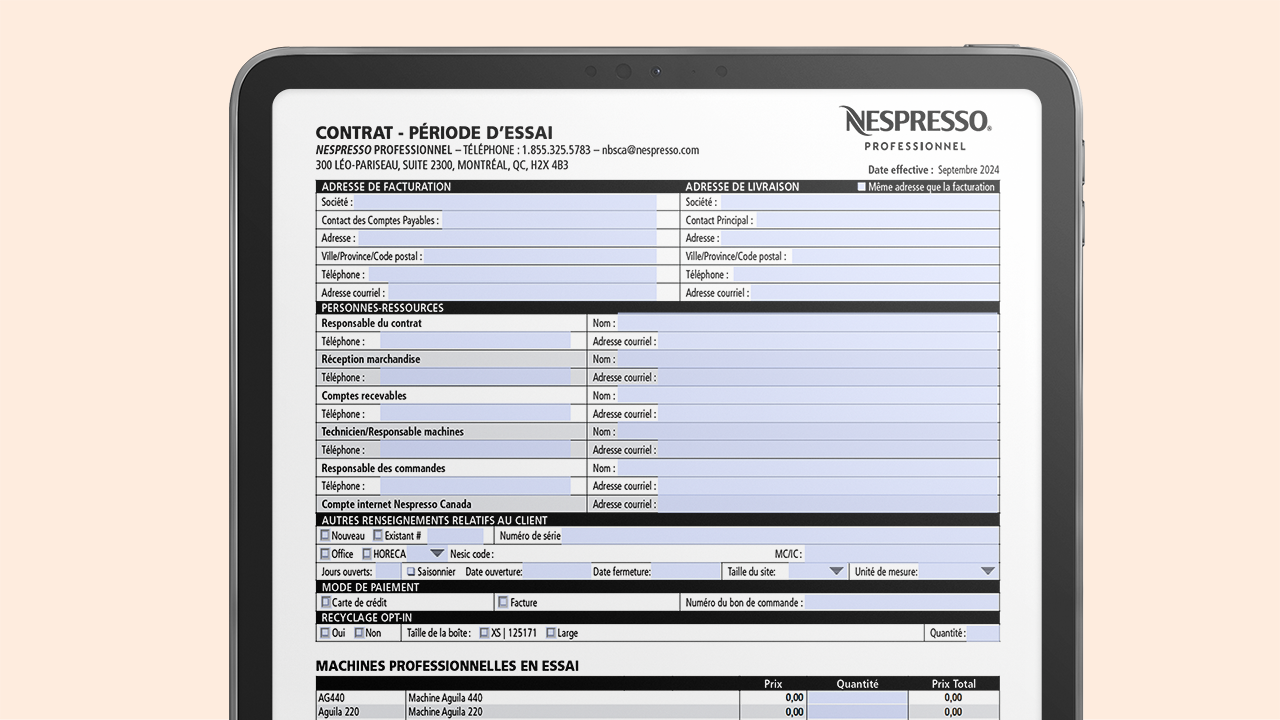Click Nom field for Responsable des commandes
1280x720 pixels.
tap(808, 468)
